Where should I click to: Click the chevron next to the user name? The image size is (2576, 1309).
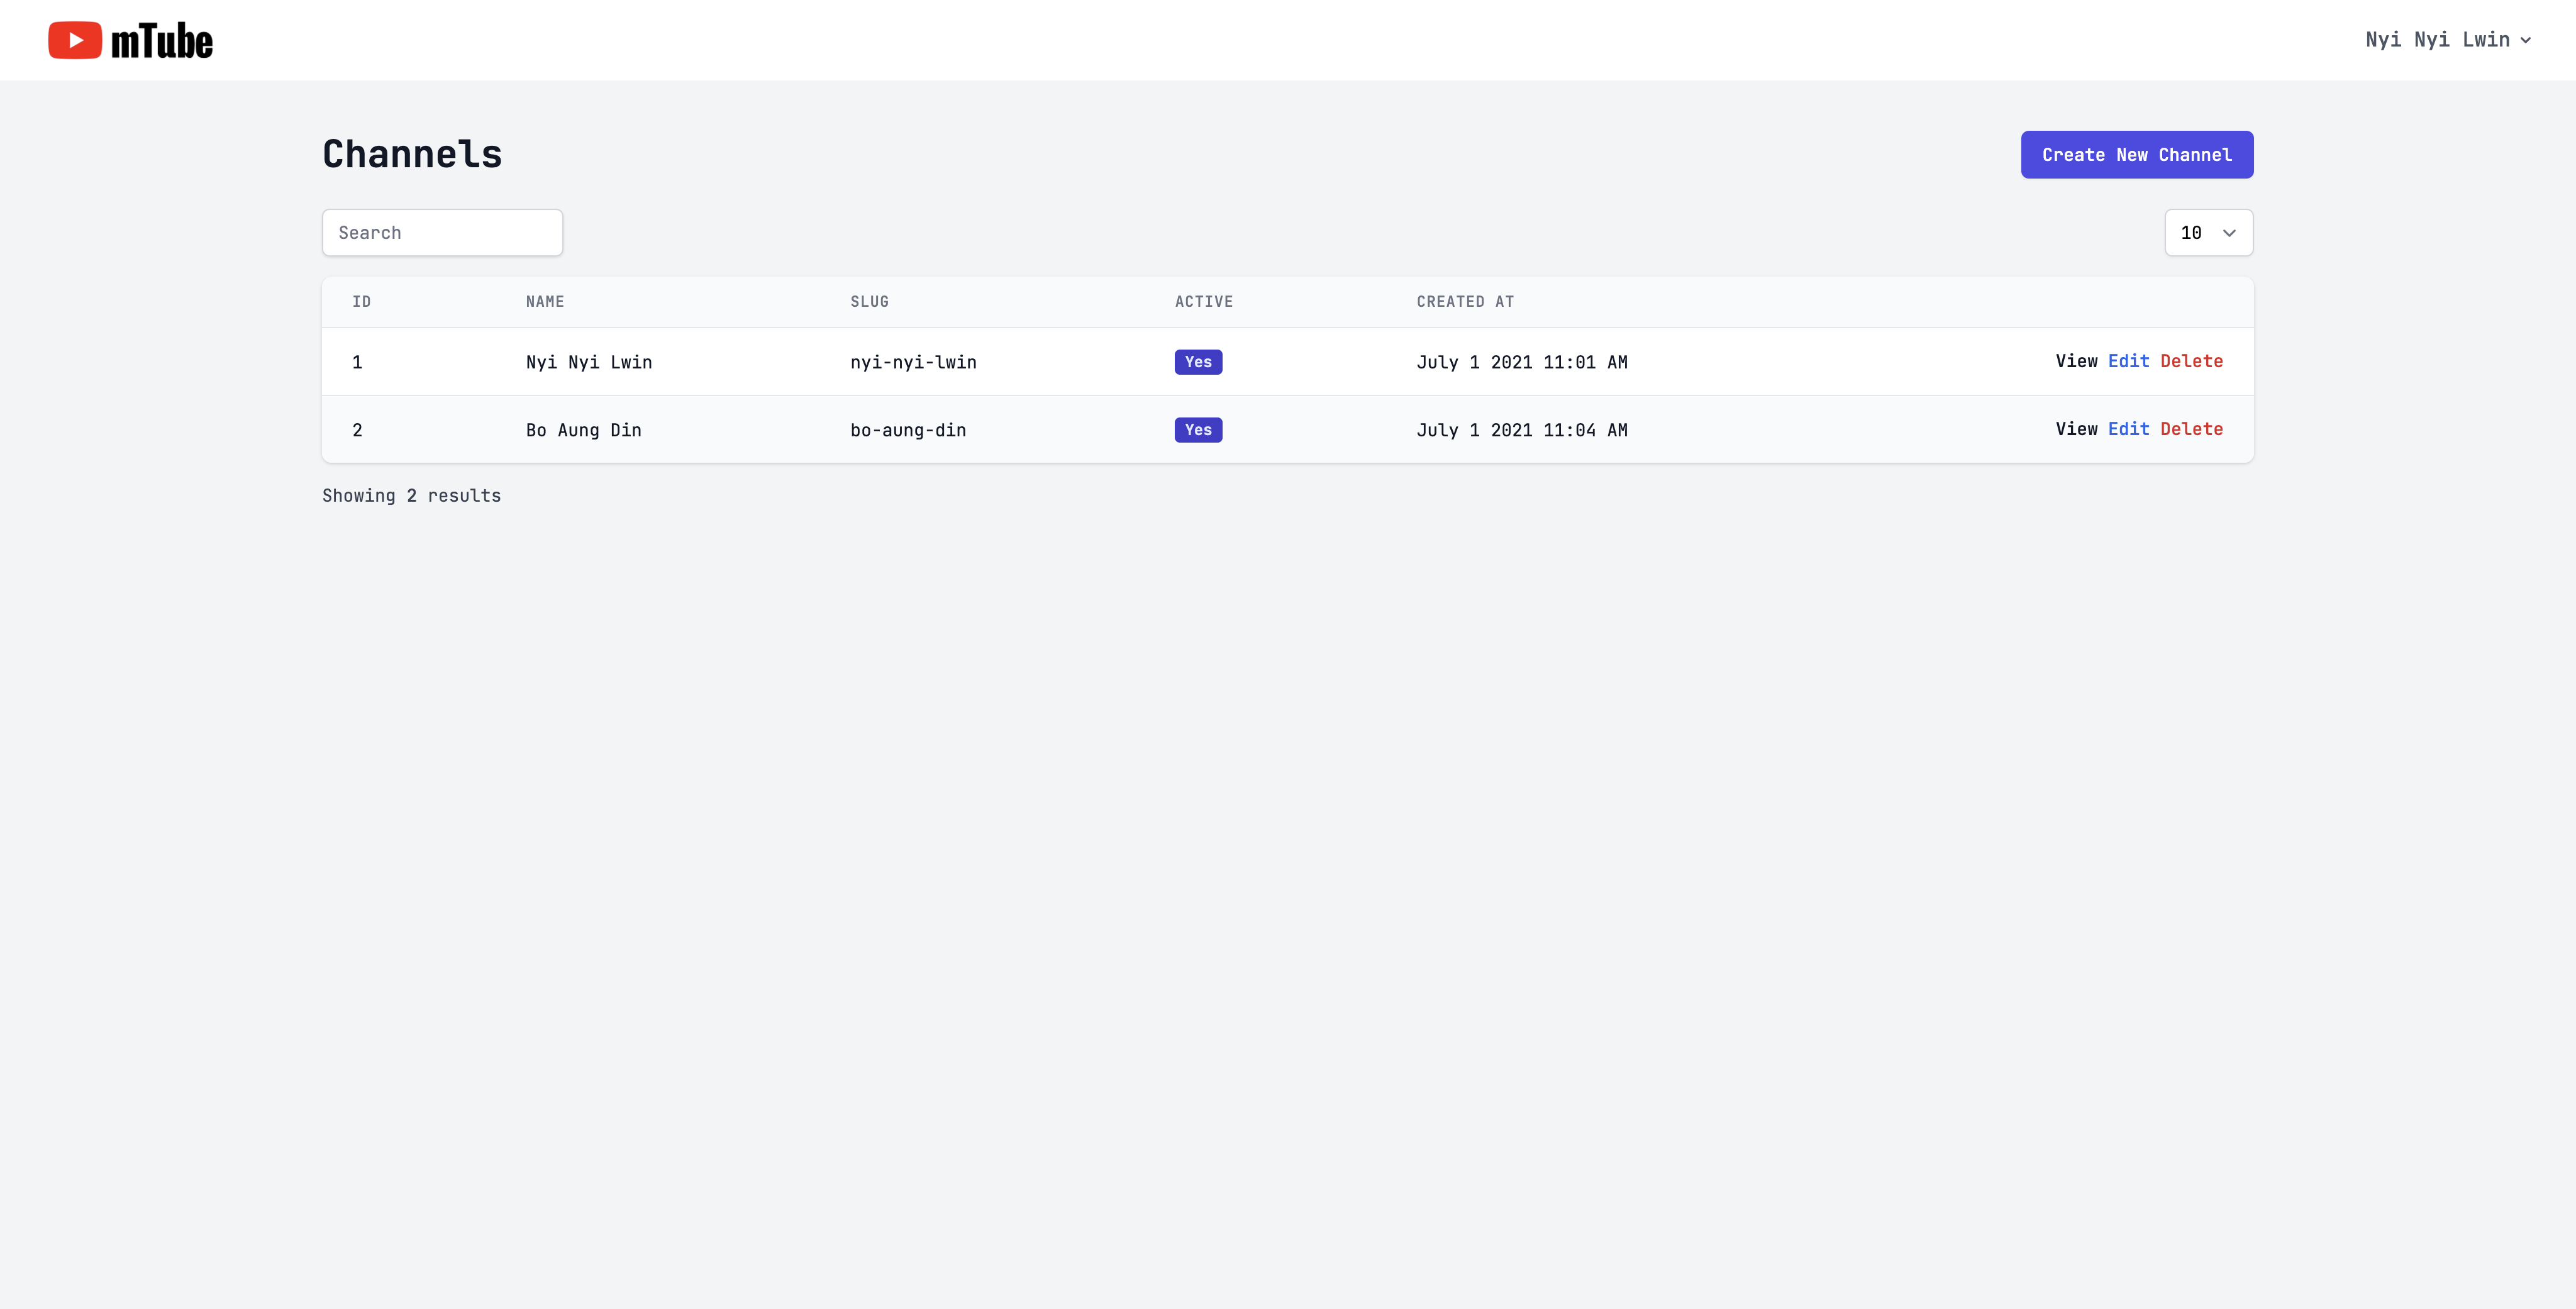pyautogui.click(x=2526, y=41)
